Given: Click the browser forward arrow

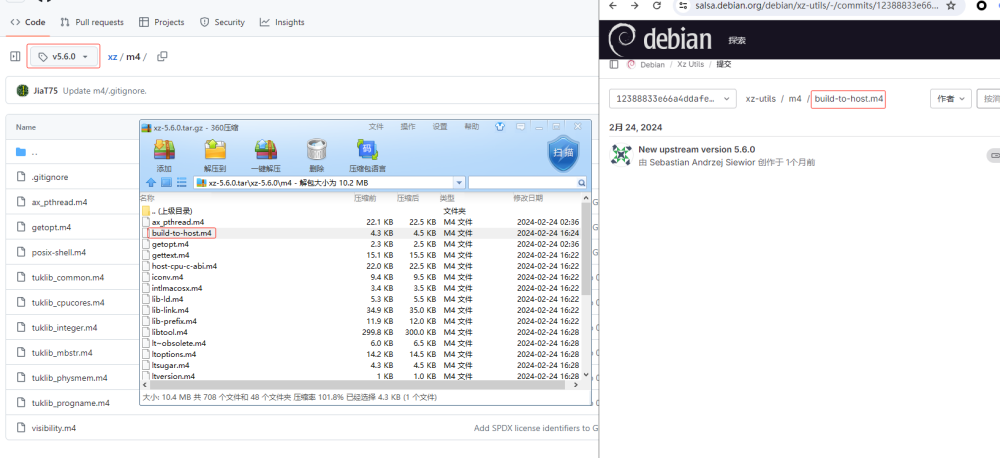Looking at the screenshot, I should (x=635, y=6).
